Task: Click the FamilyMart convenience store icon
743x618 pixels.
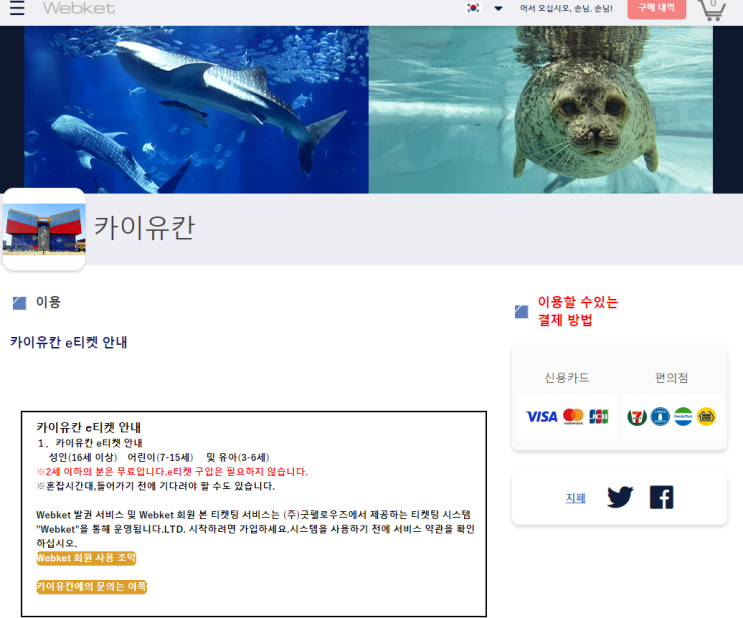Action: (x=683, y=417)
